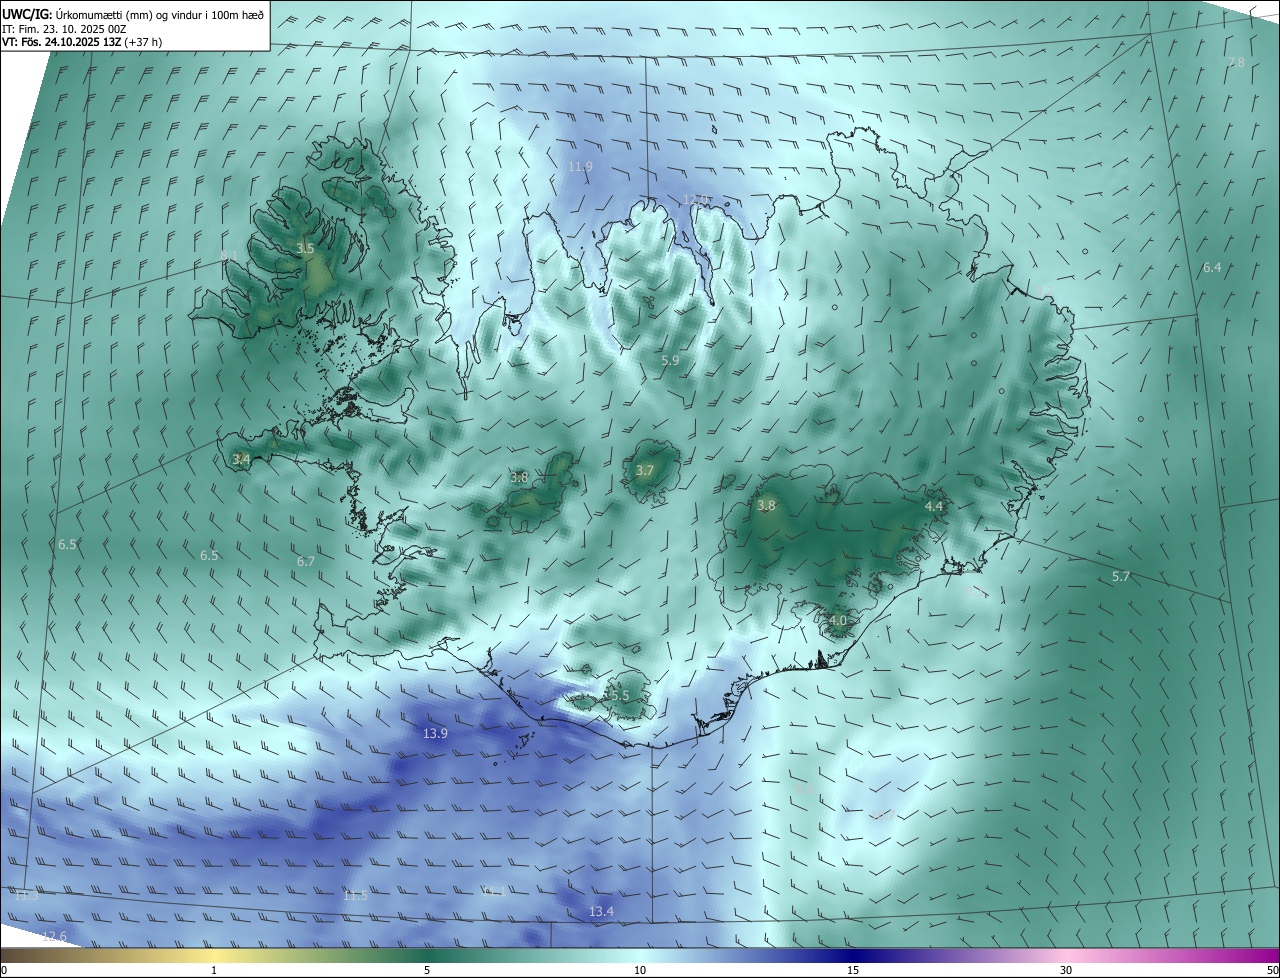Click the 5.7 value east of Iceland
Screen dimensions: 1280x978
point(1121,577)
